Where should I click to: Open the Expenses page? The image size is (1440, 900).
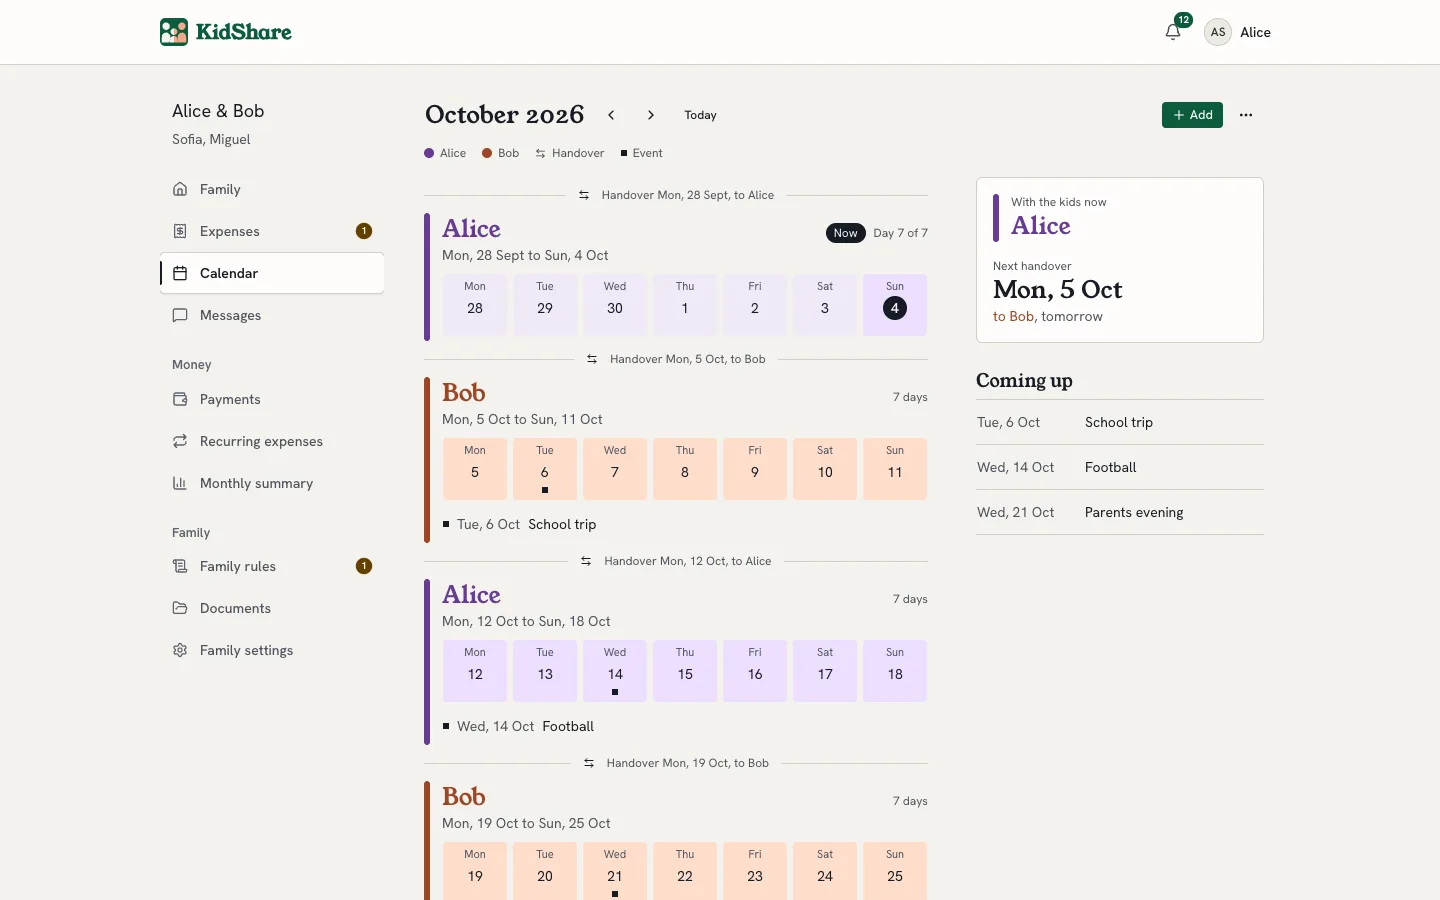[x=272, y=231]
